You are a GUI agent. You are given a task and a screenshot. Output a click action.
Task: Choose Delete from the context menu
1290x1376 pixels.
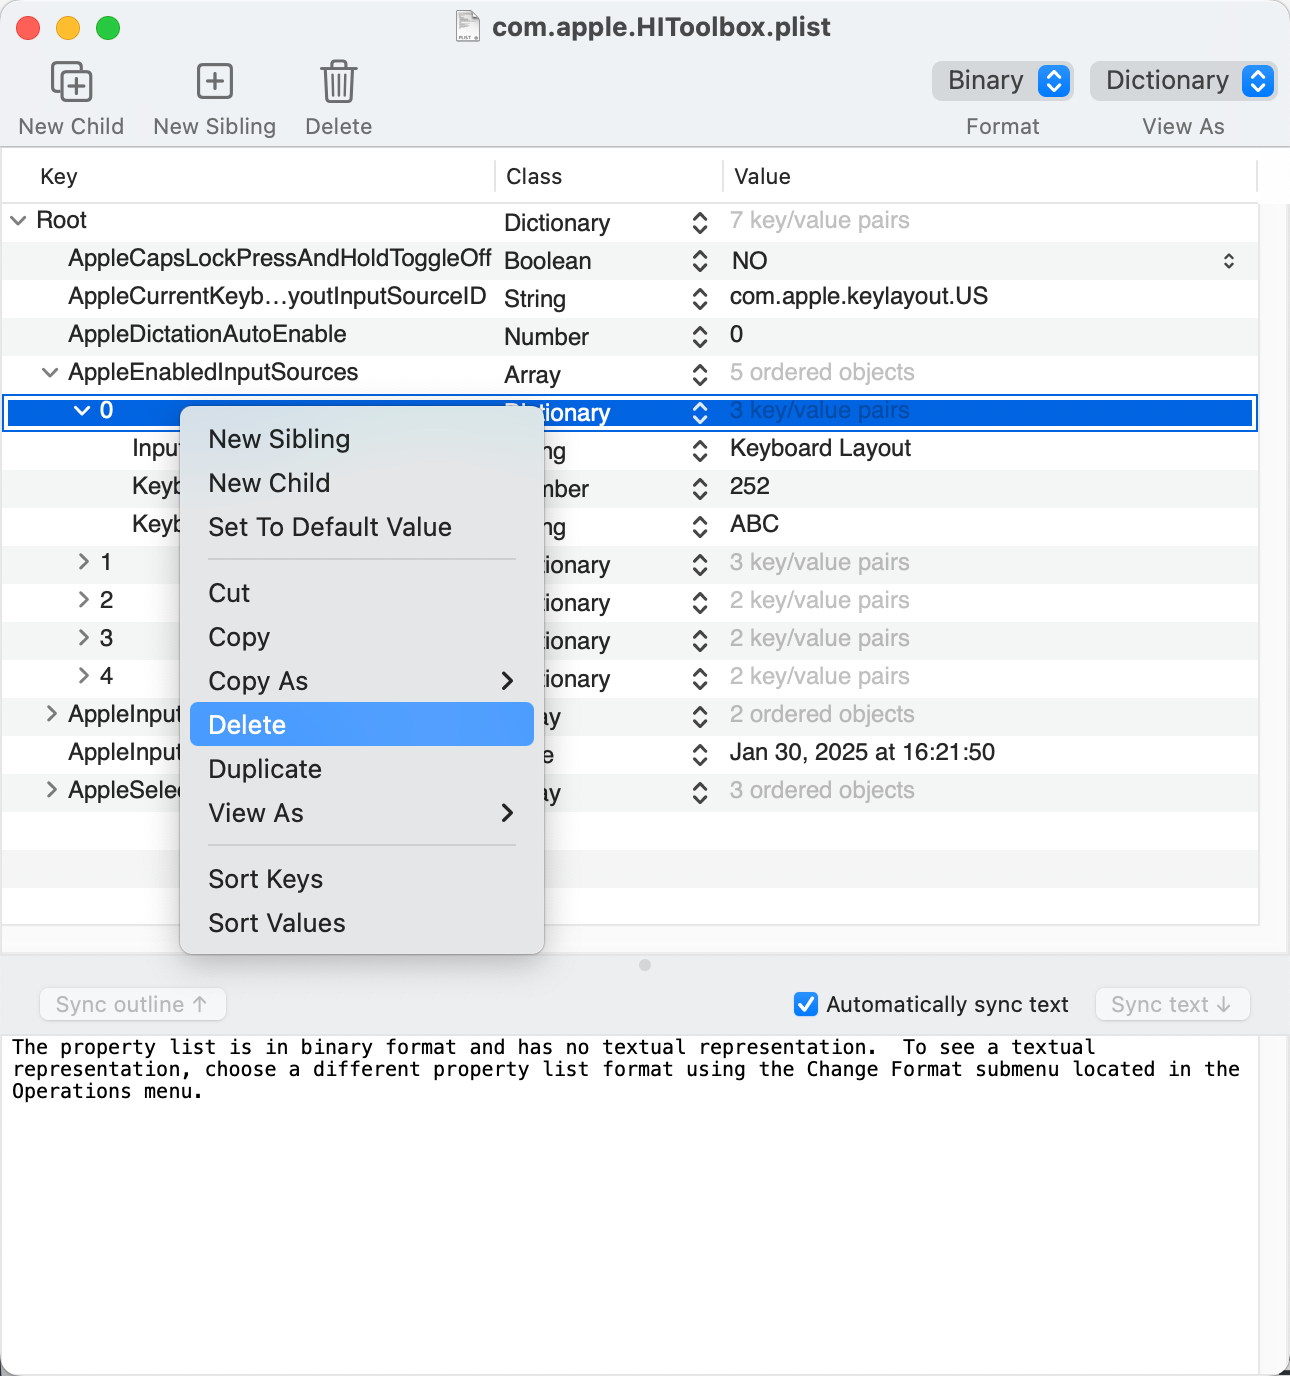coord(361,725)
